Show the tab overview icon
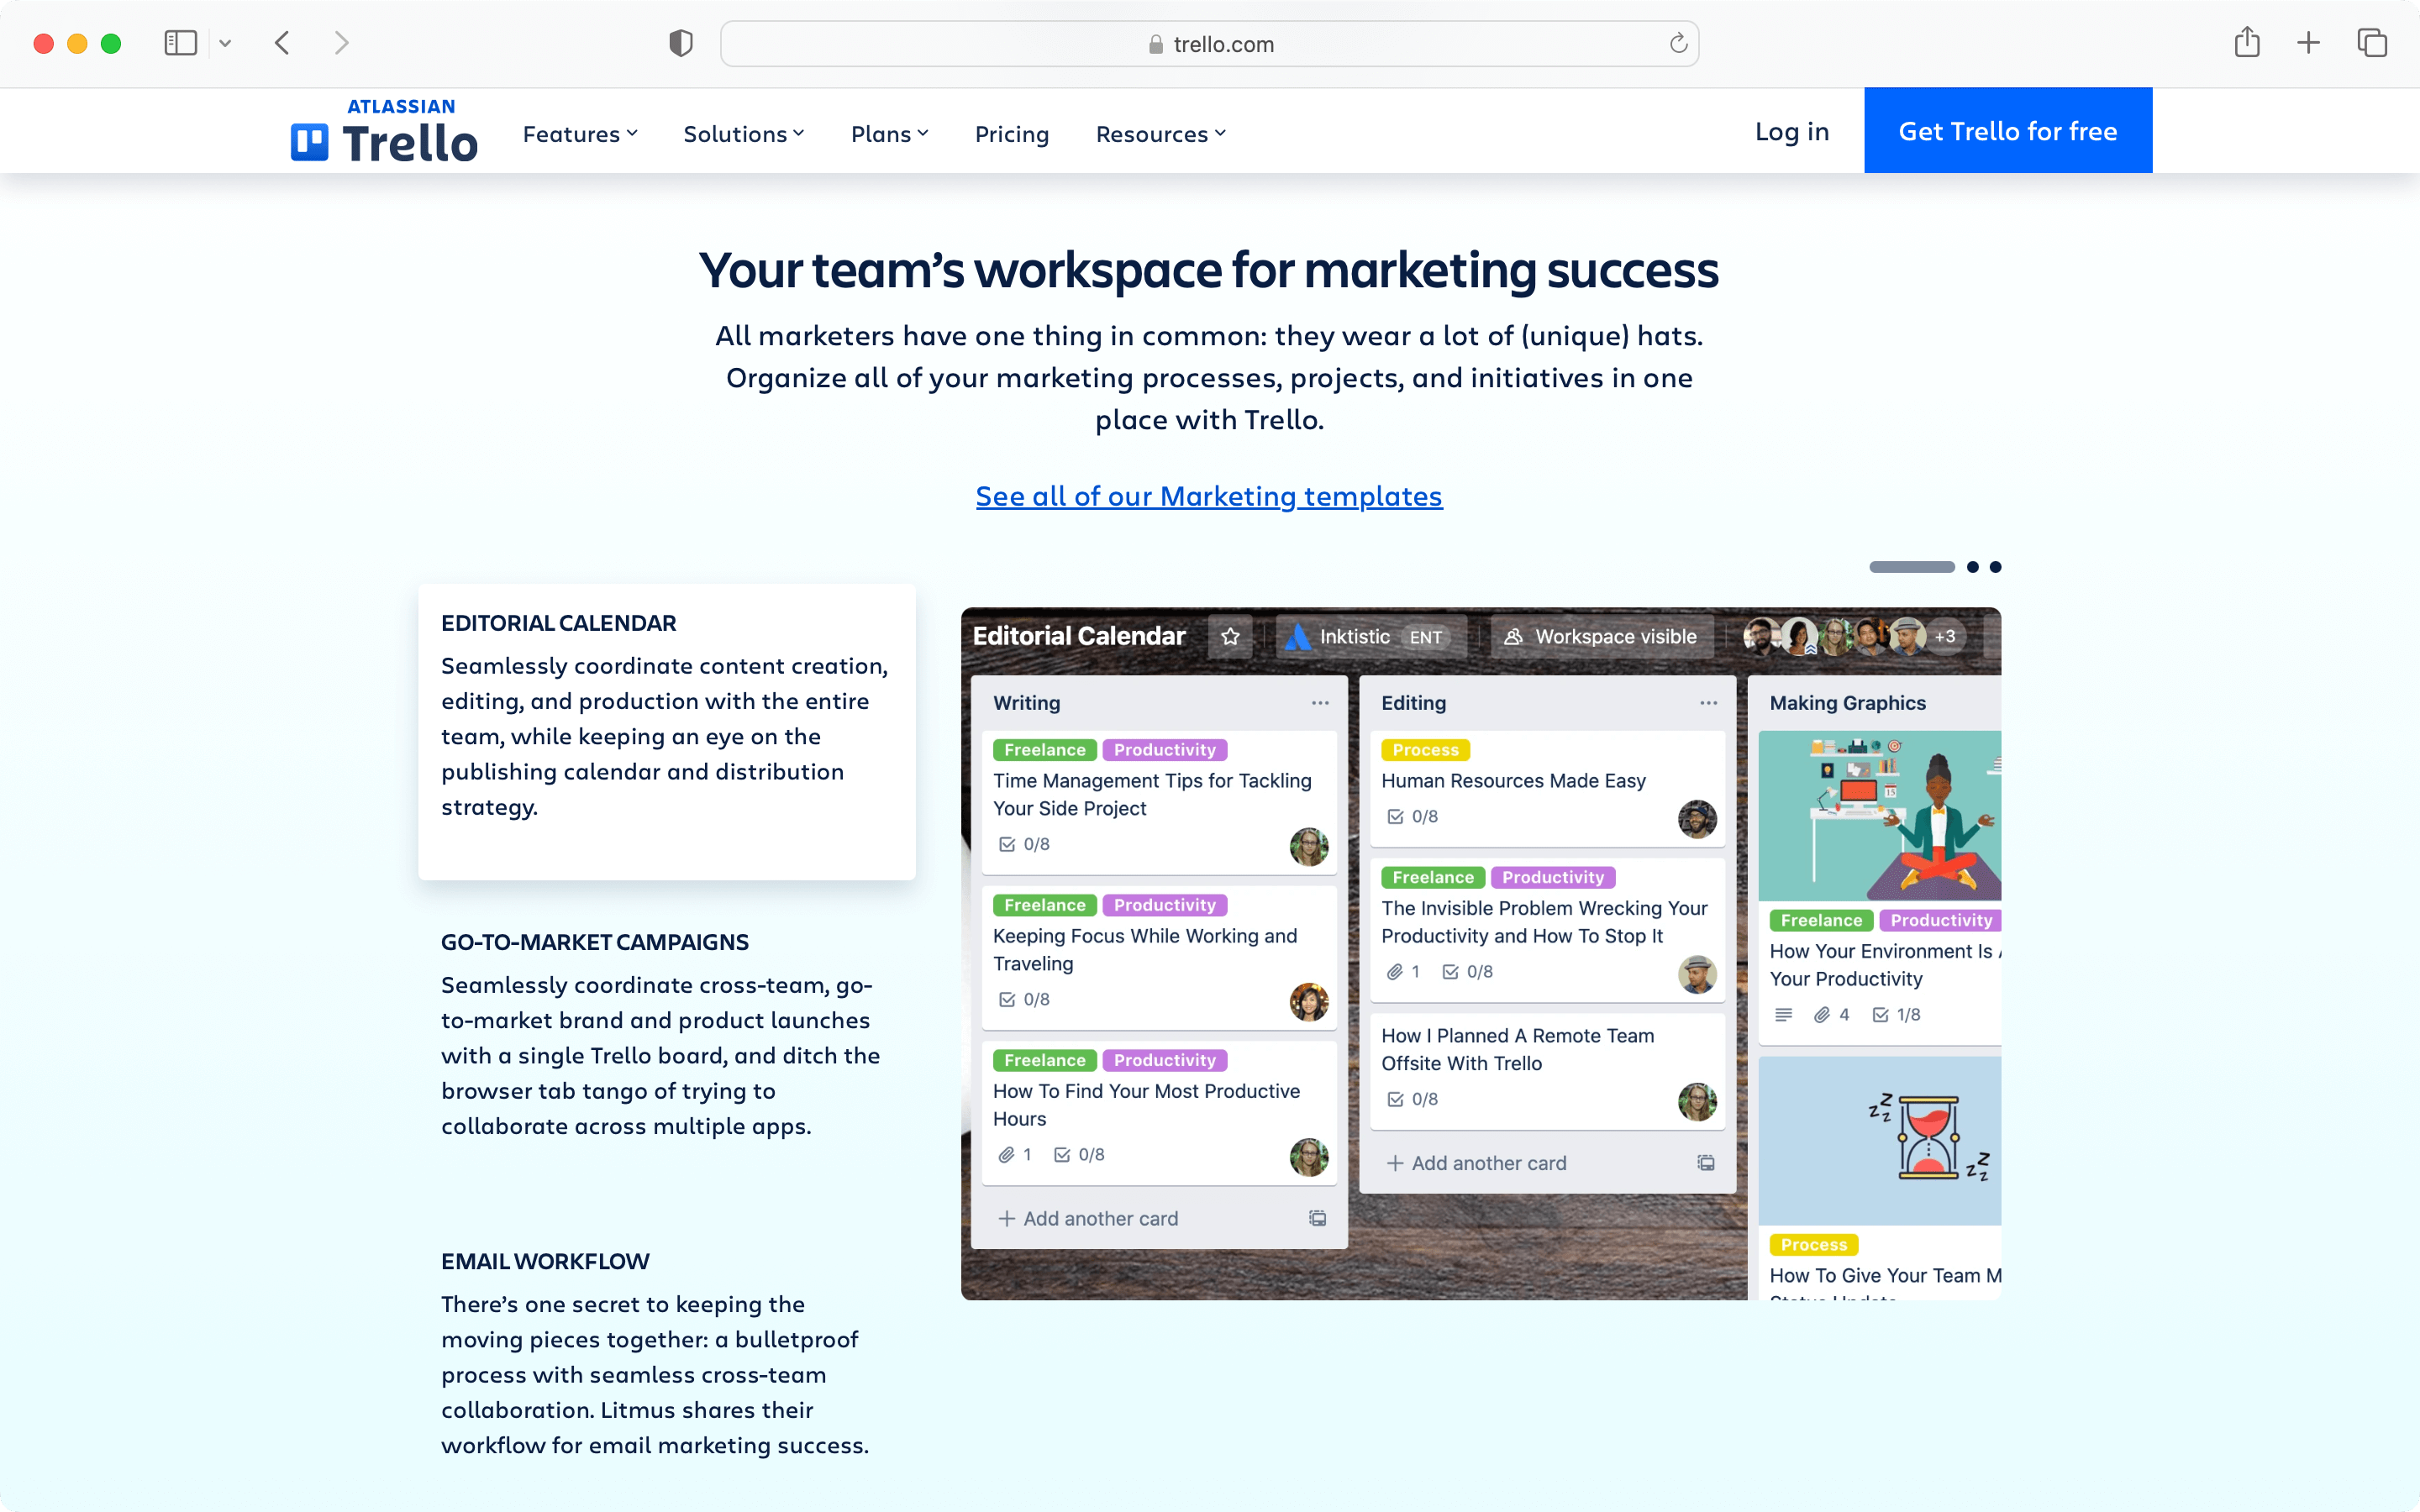Screen dimensions: 2420x1512 (2372, 43)
